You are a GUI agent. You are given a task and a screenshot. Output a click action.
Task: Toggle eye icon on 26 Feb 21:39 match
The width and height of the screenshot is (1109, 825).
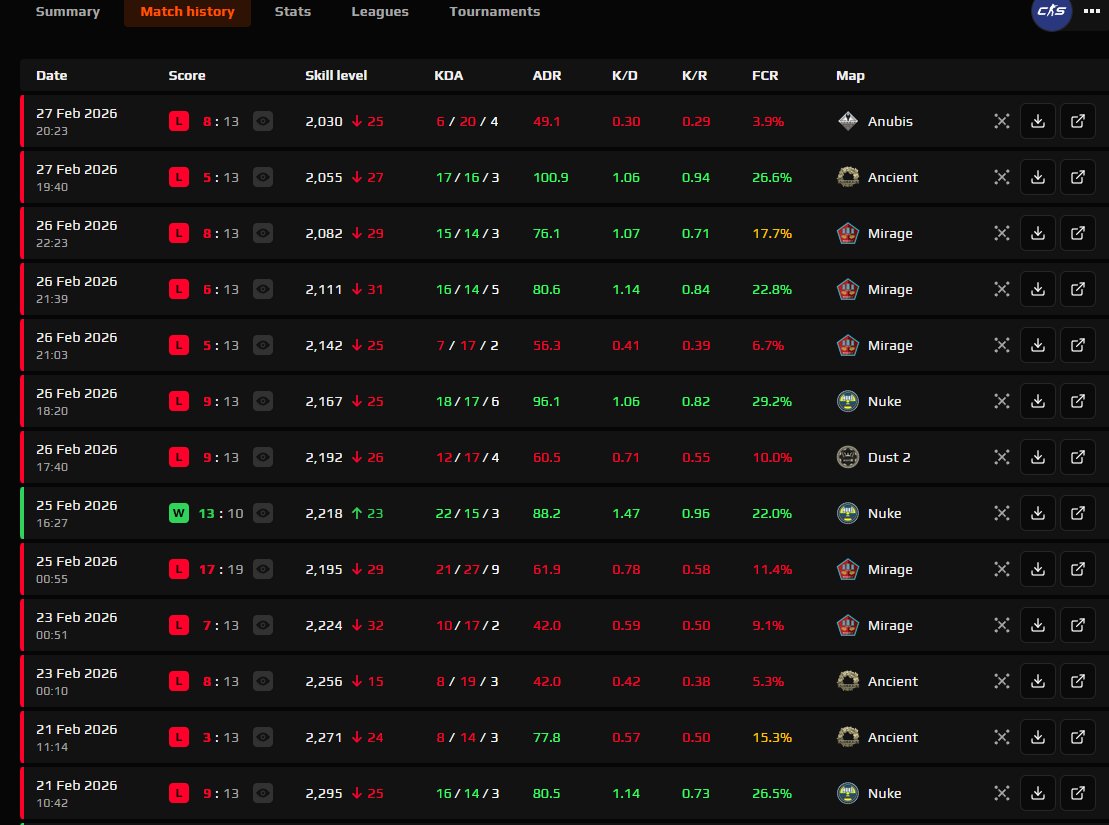point(262,289)
